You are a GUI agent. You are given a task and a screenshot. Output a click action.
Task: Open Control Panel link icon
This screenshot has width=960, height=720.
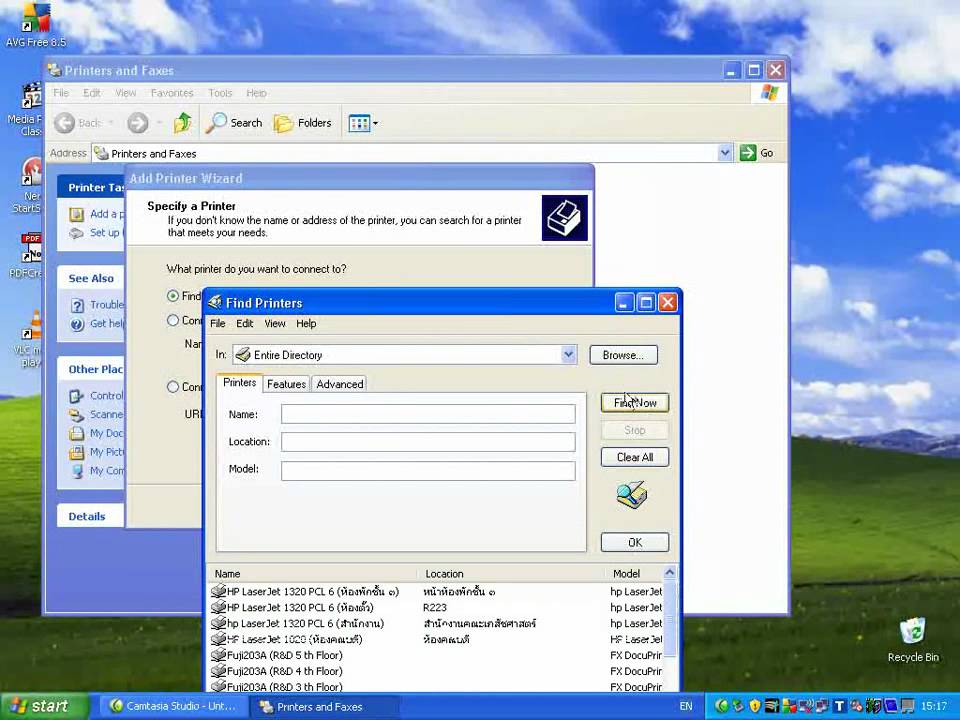click(x=77, y=397)
